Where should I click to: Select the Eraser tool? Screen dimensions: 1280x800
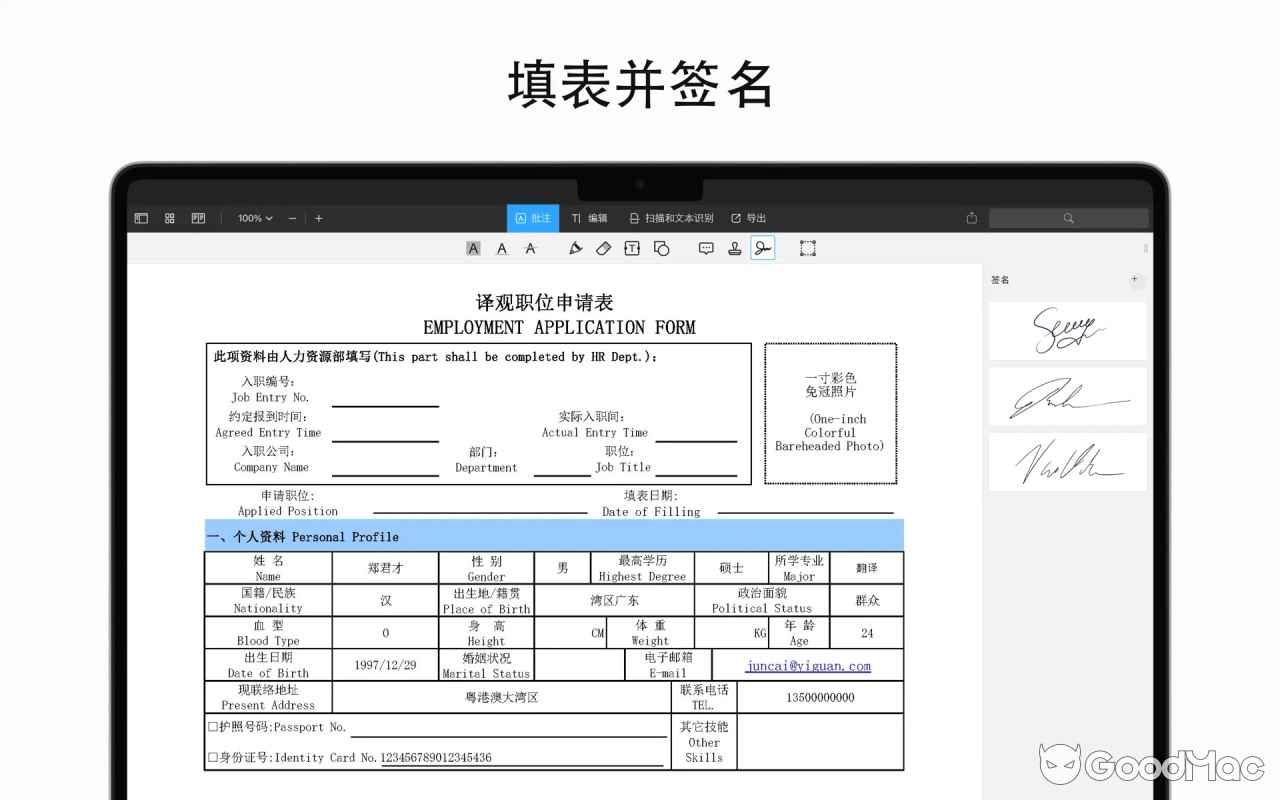(603, 248)
